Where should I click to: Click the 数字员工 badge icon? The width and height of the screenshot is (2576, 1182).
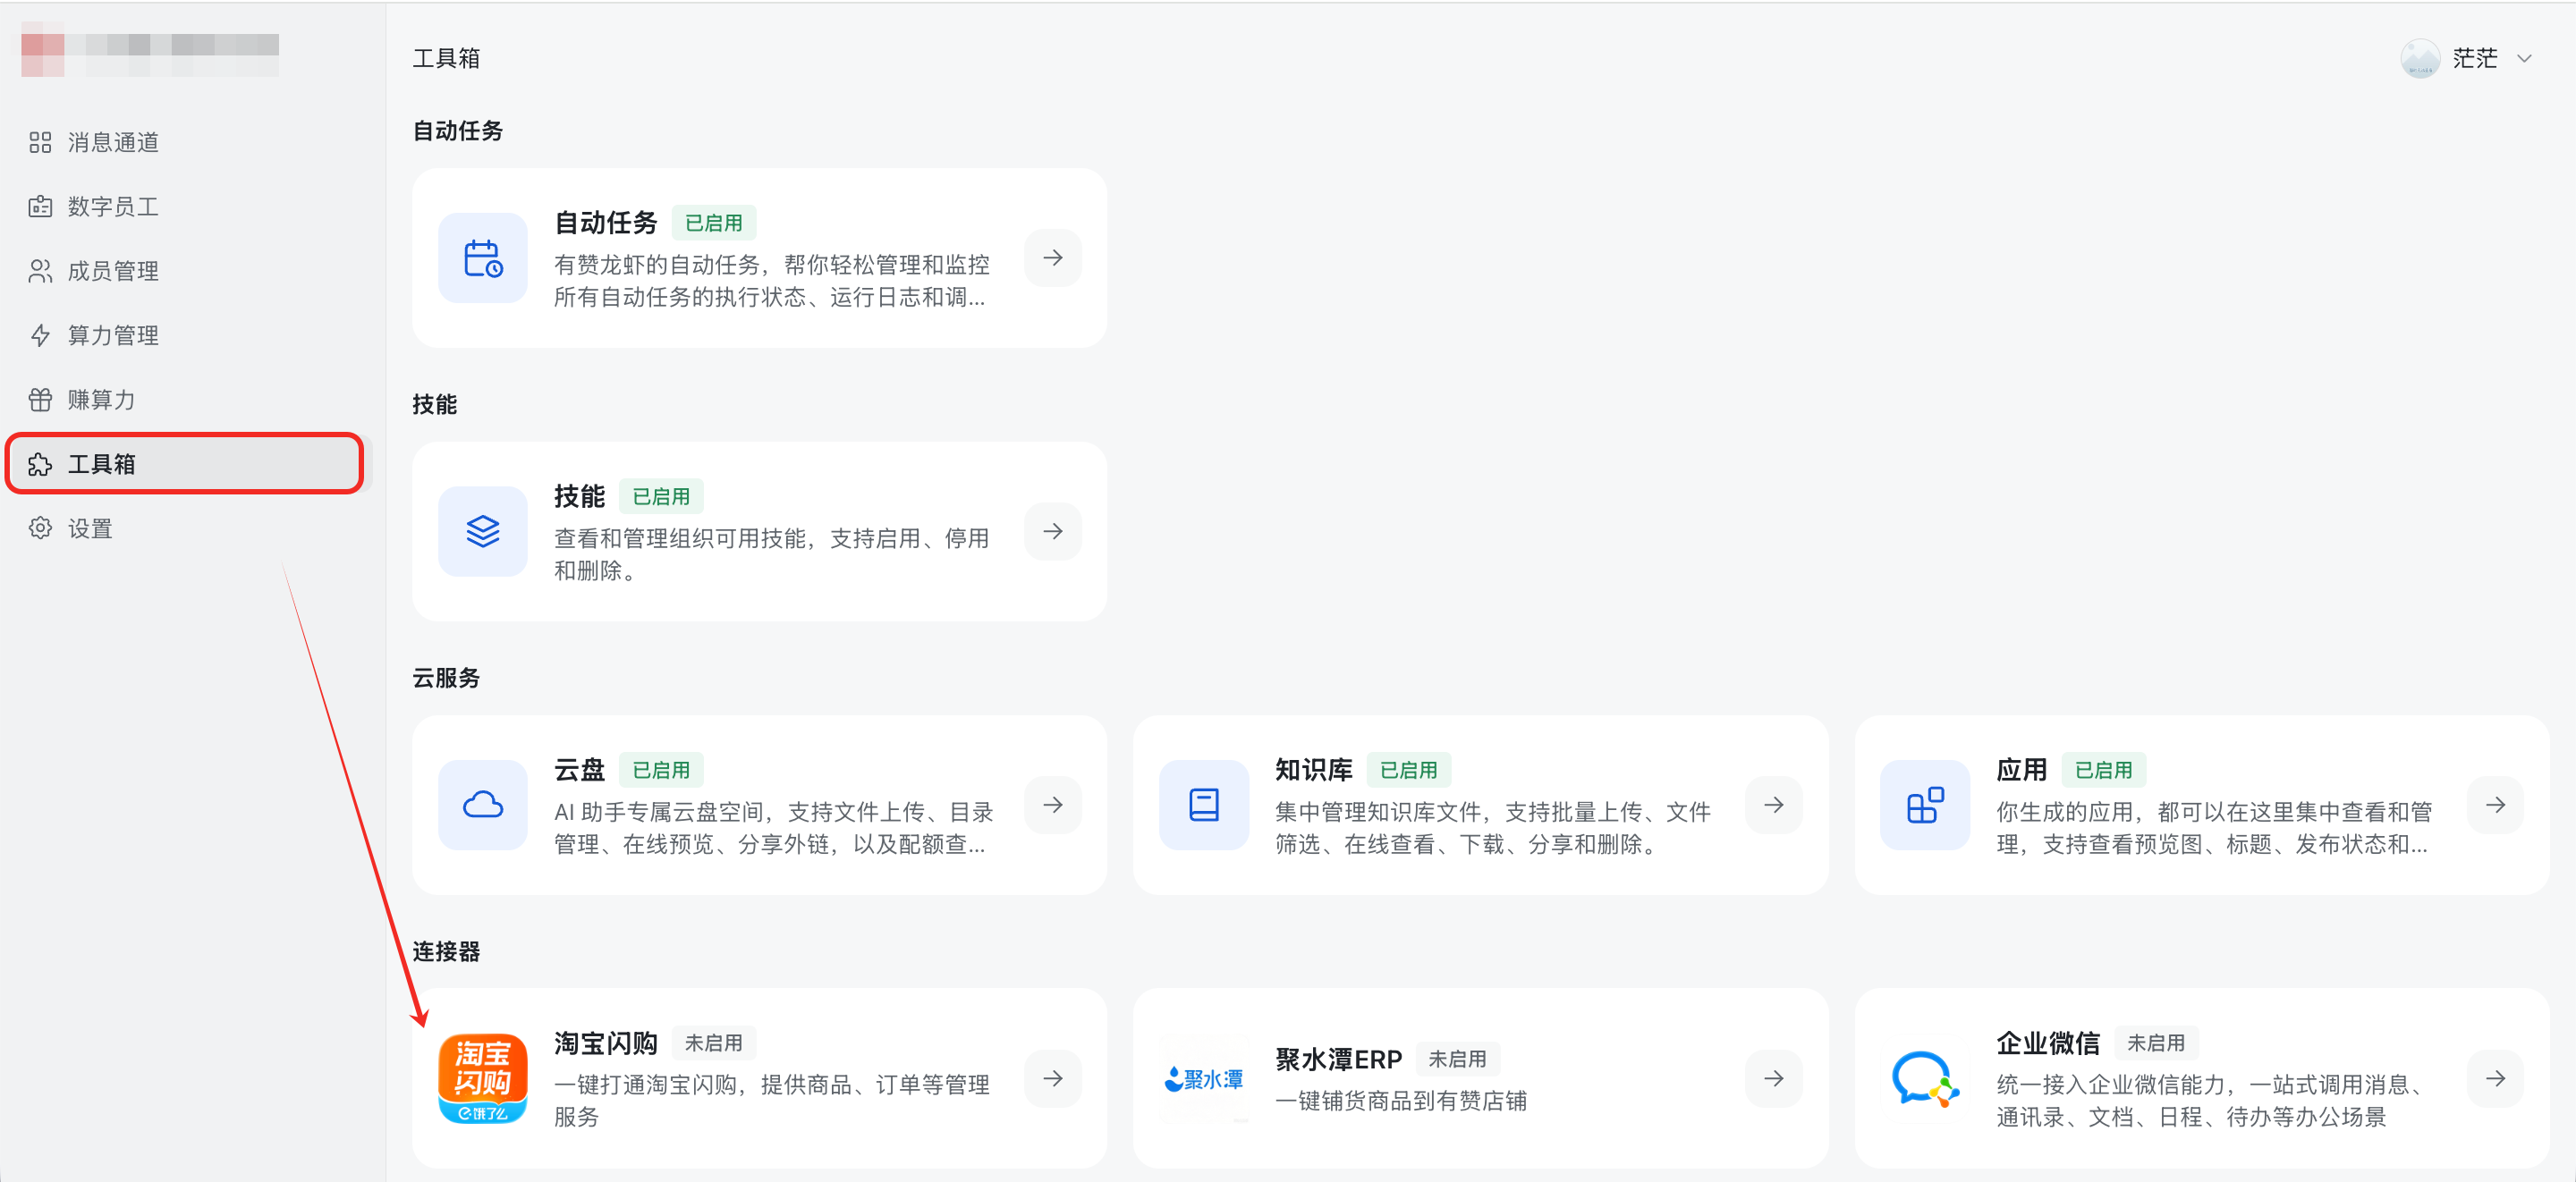click(40, 207)
